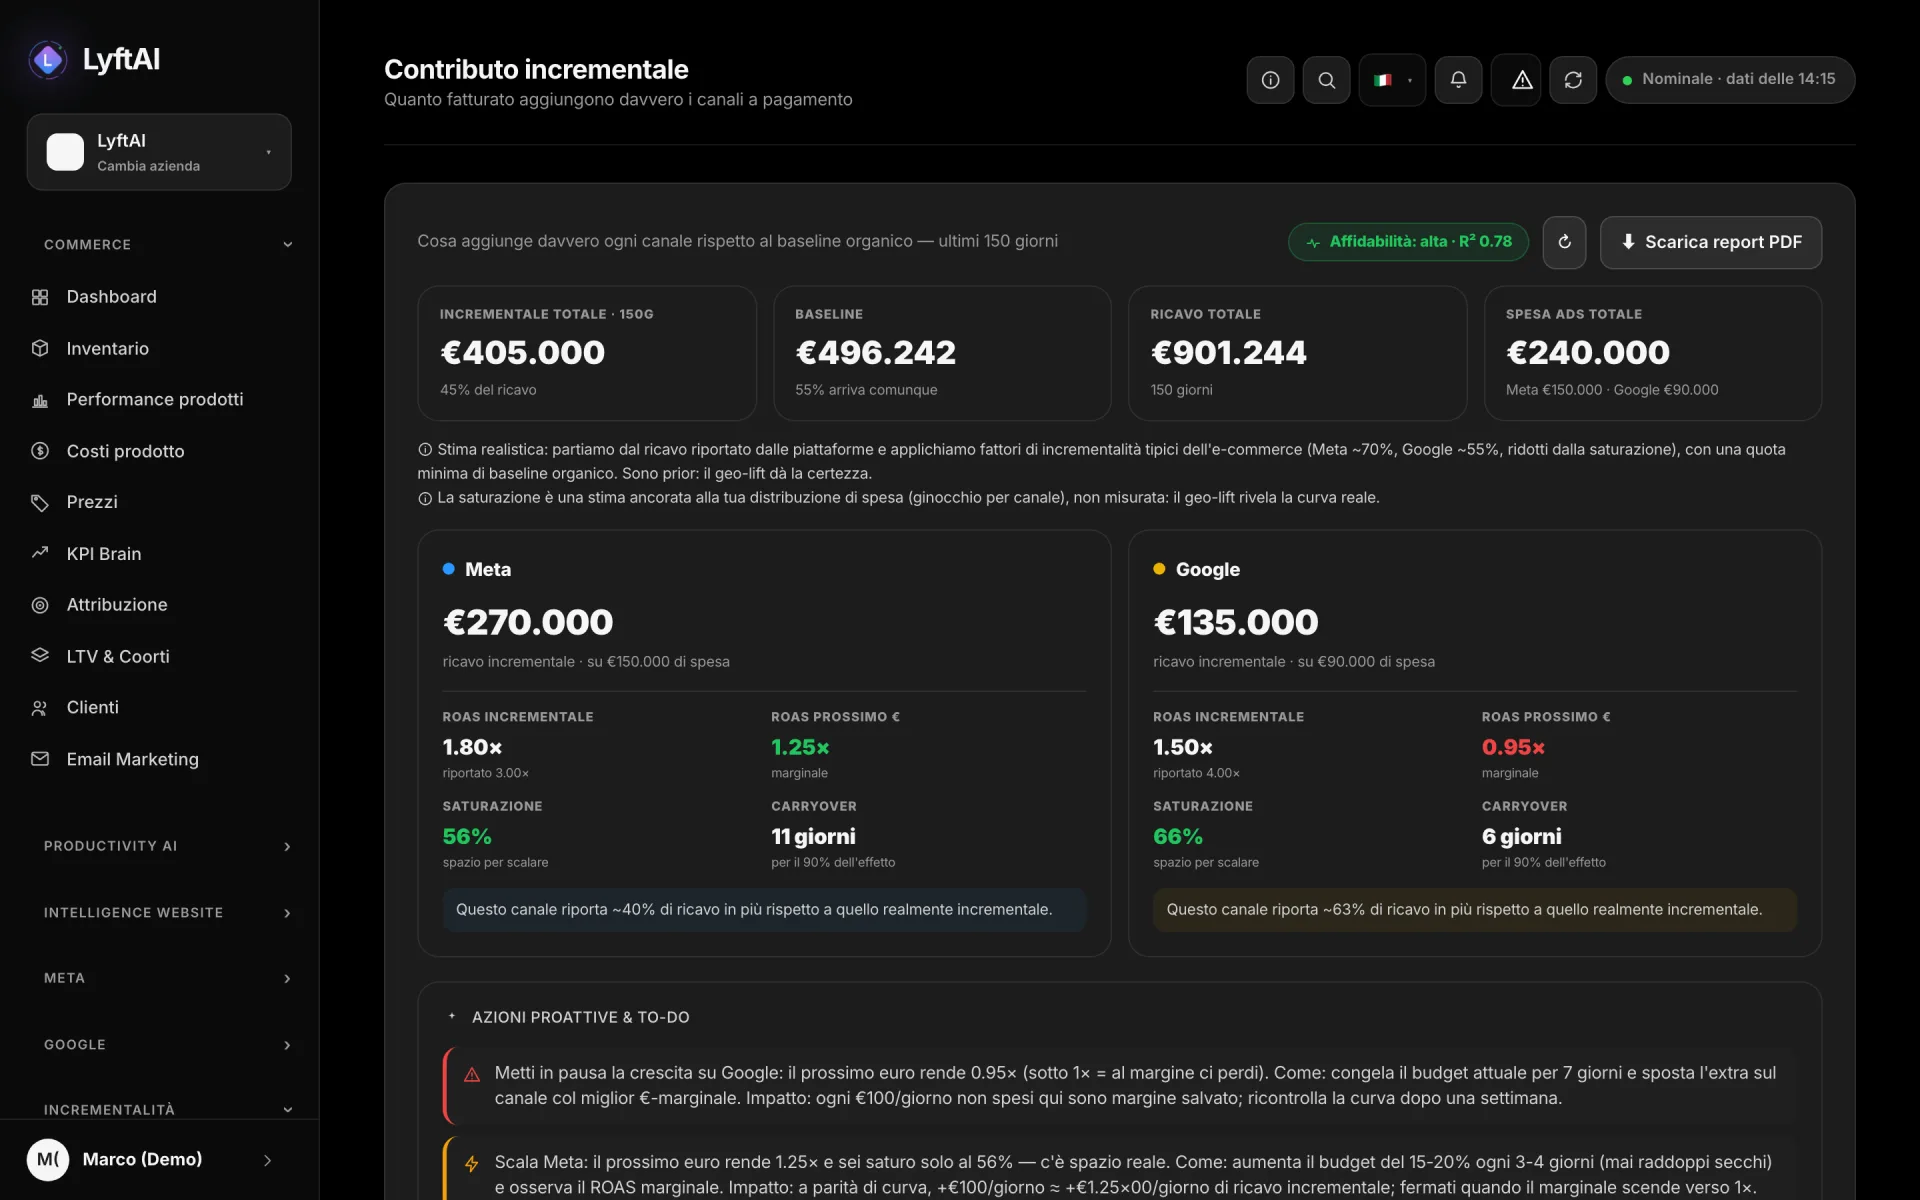The height and width of the screenshot is (1200, 1920).
Task: Click the Meta blue channel dot
Action: tap(449, 569)
